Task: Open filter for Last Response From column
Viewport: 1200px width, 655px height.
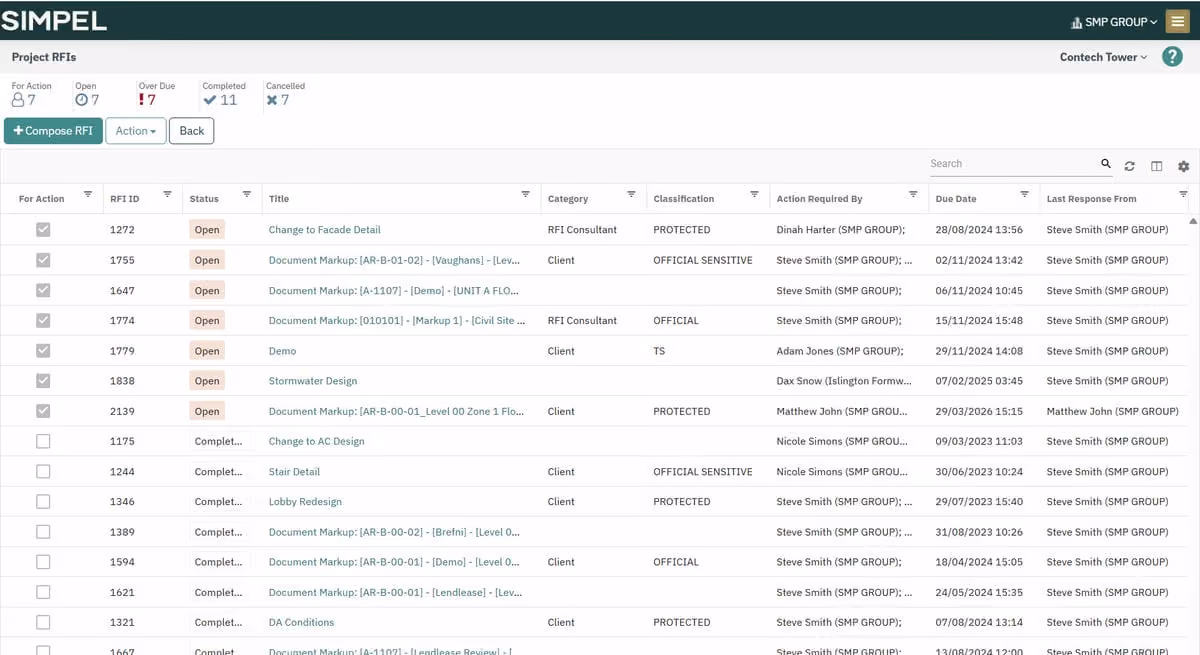Action: pyautogui.click(x=1183, y=194)
